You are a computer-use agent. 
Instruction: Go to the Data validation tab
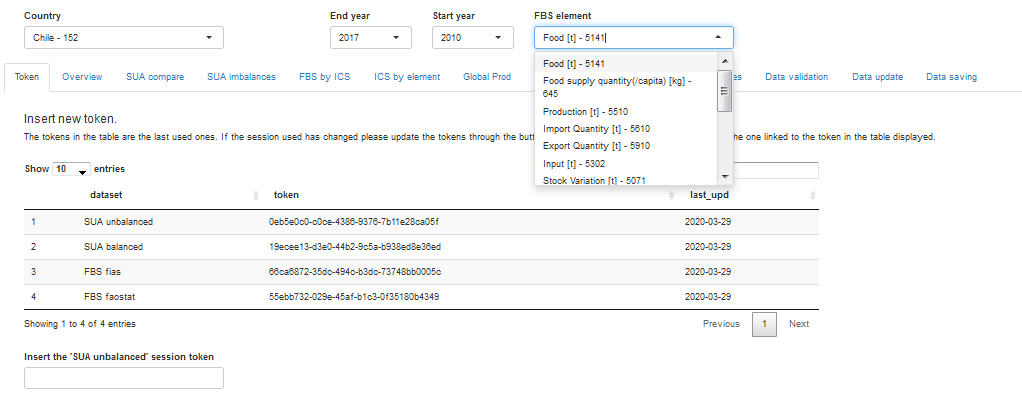797,77
